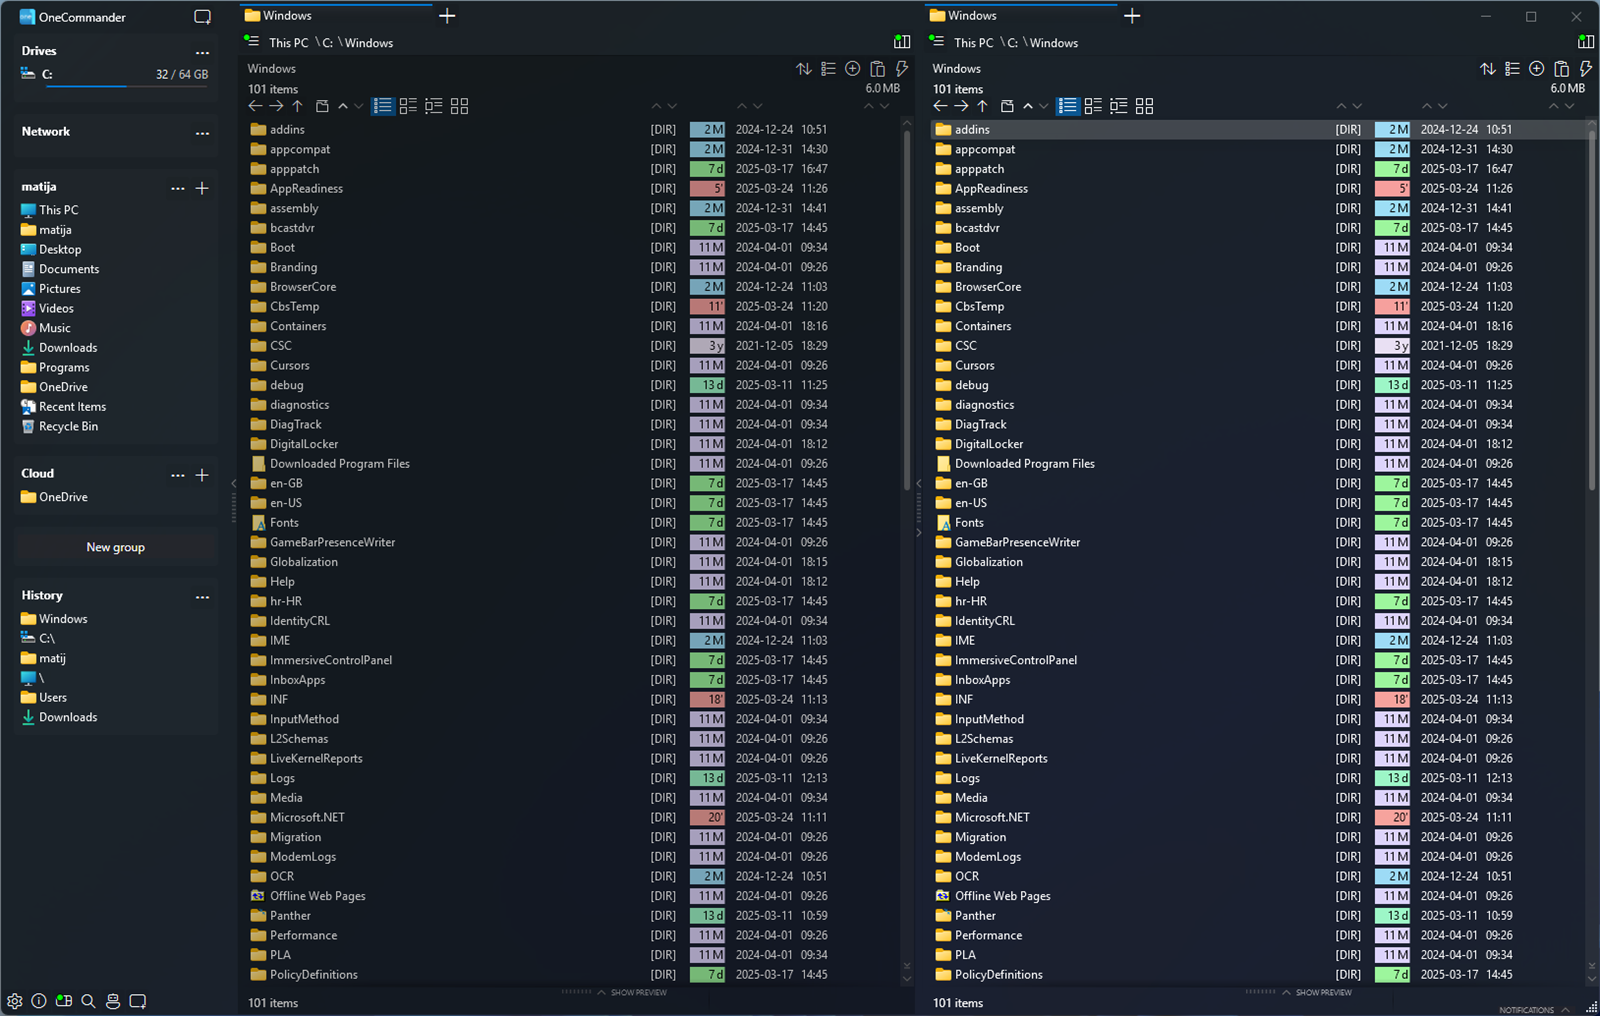
Task: Switch left pane to second list view mode
Action: click(x=408, y=106)
